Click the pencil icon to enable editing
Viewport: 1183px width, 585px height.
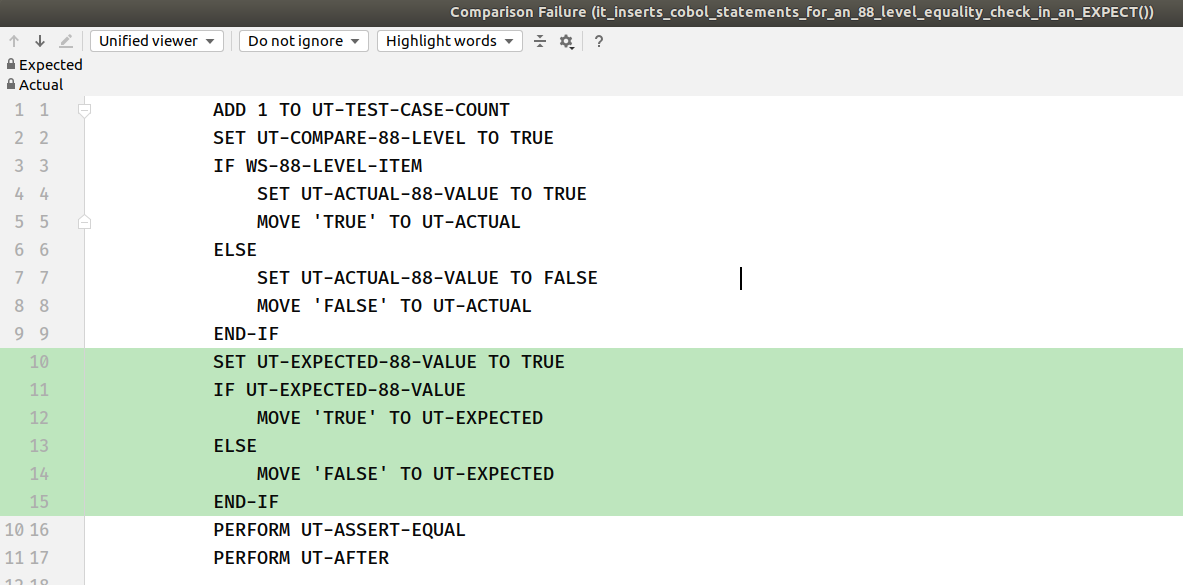point(63,41)
